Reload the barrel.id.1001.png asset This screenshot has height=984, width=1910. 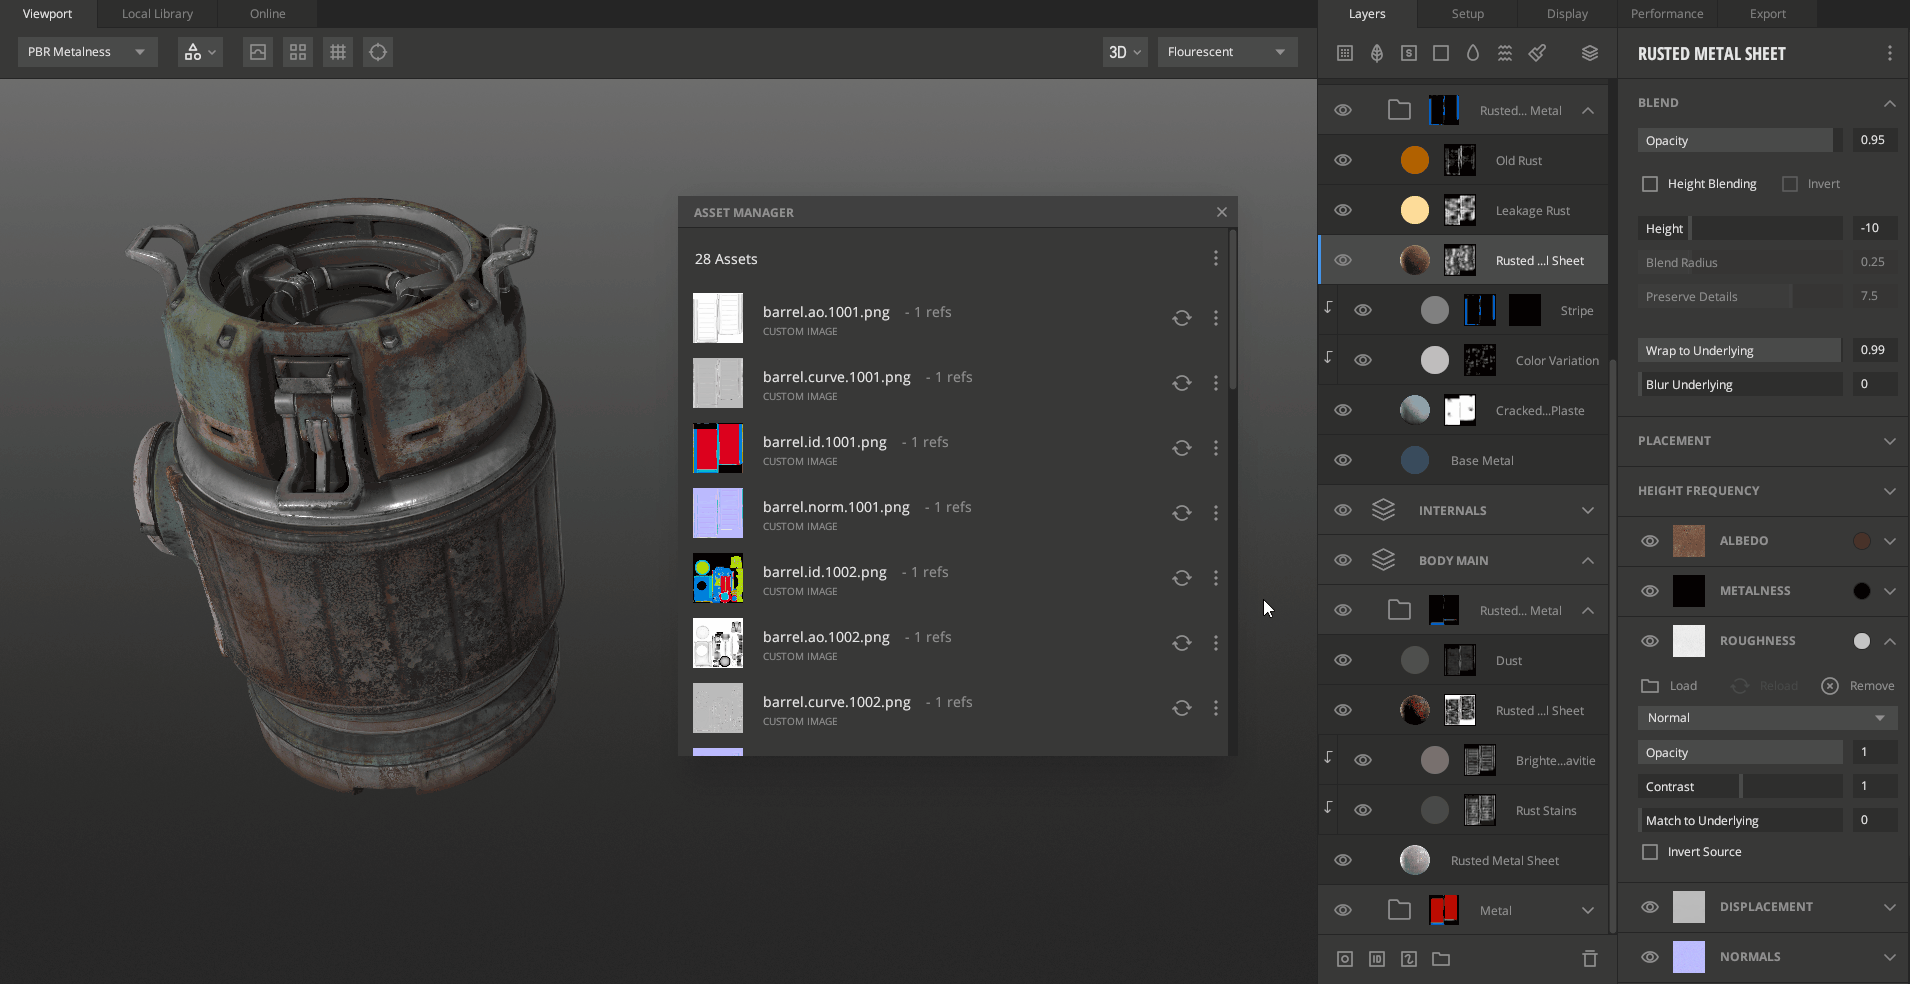(1182, 448)
